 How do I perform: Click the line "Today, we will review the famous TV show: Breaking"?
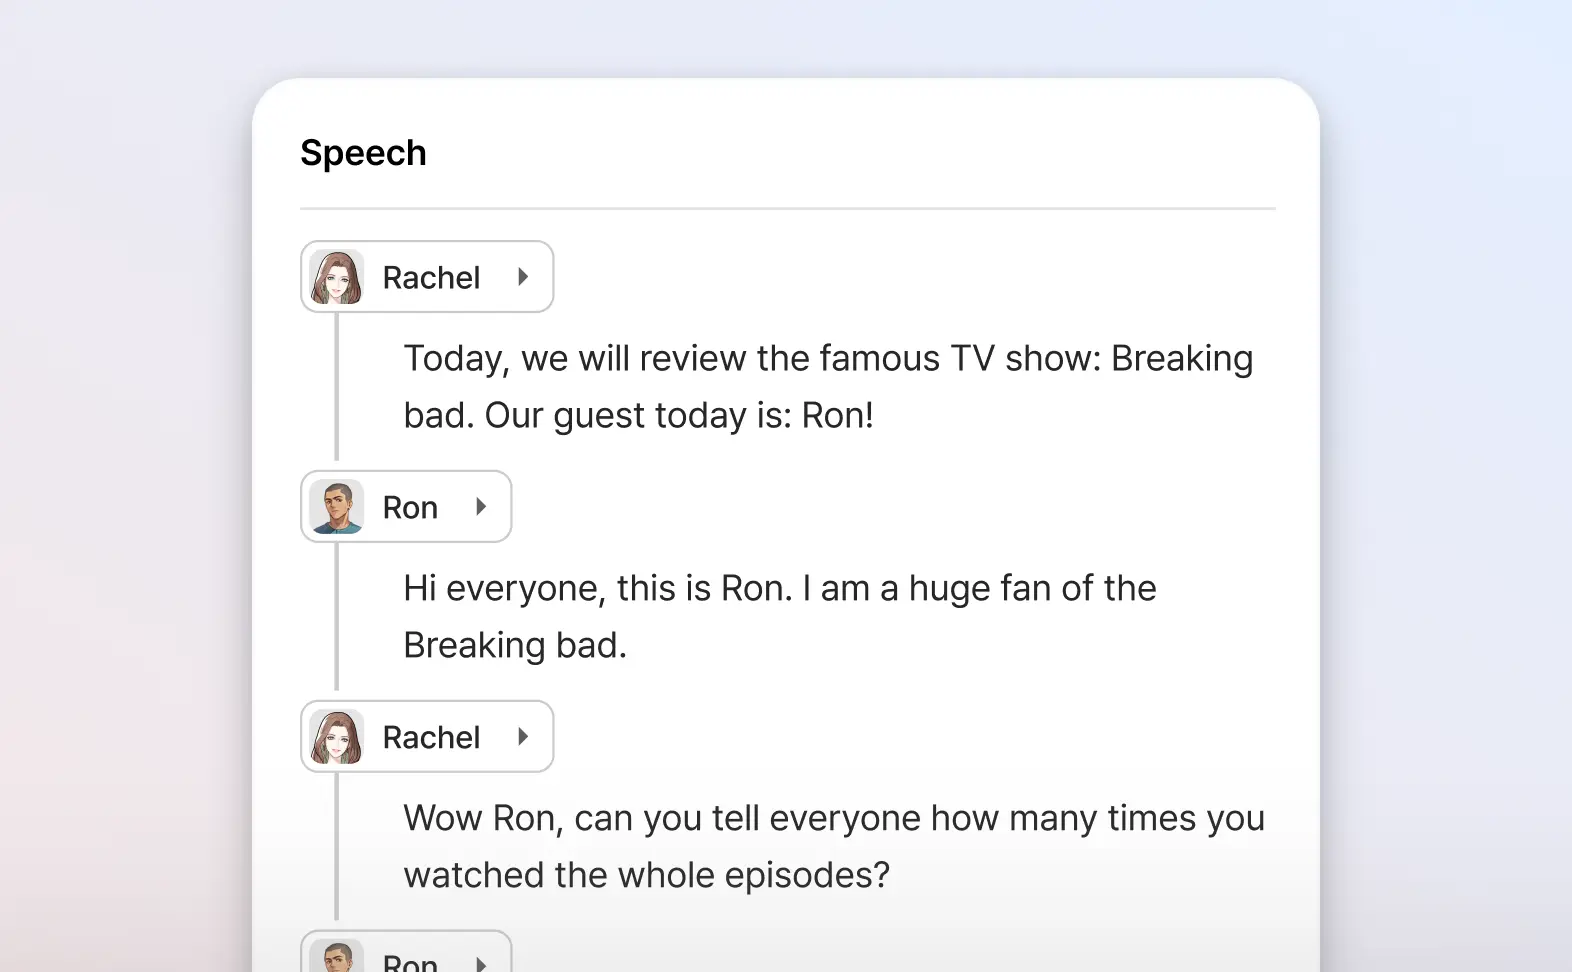pos(828,359)
